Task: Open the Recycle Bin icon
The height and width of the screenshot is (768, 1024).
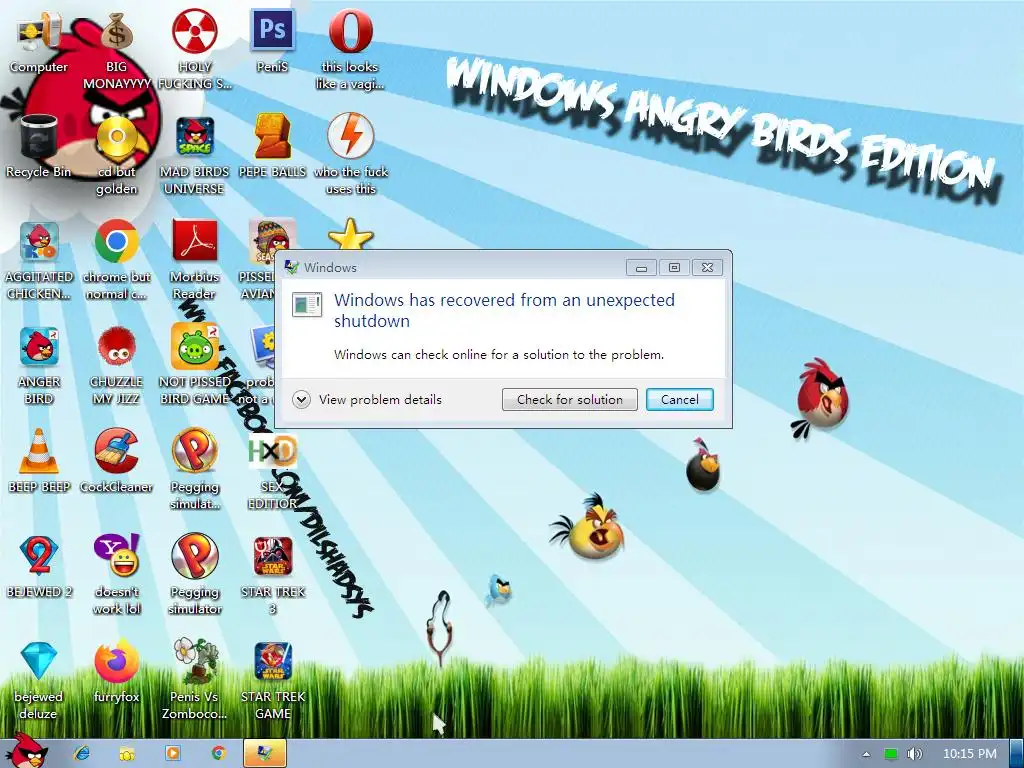Action: tap(39, 145)
